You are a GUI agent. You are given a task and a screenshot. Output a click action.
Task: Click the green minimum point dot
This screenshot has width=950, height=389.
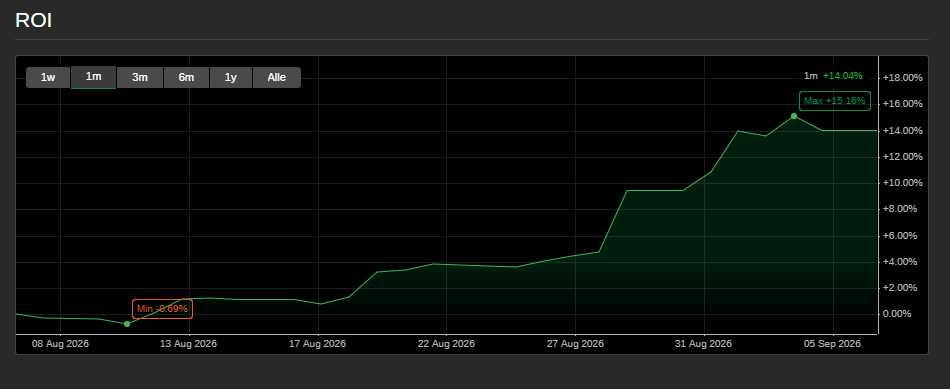[x=127, y=324]
